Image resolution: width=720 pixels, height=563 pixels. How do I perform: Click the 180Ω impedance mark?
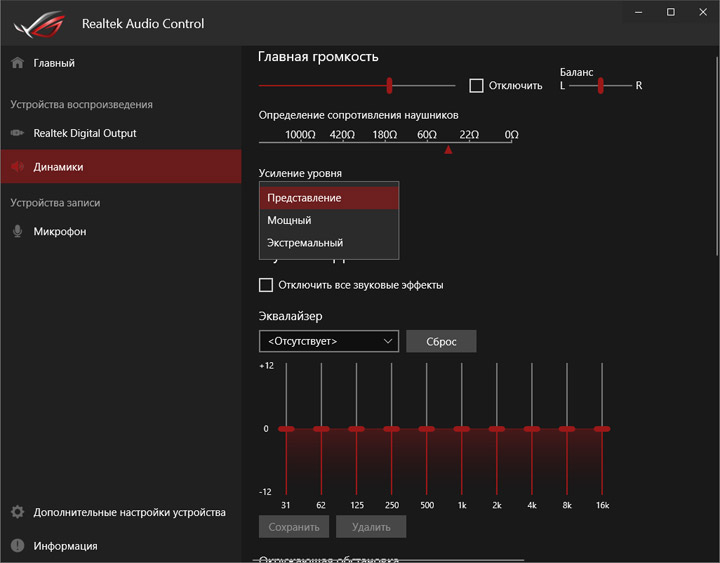385,135
